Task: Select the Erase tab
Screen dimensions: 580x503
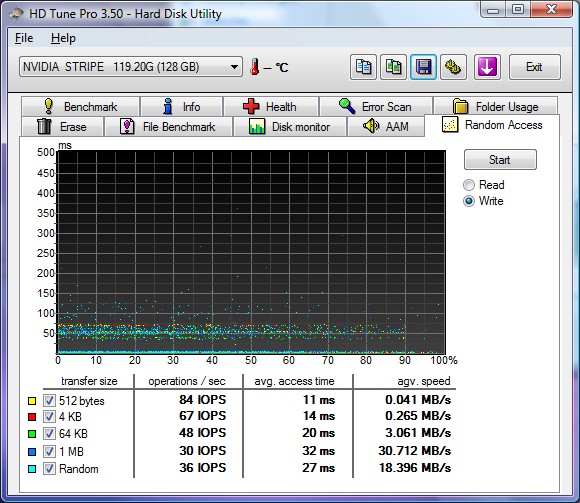Action: (63, 126)
